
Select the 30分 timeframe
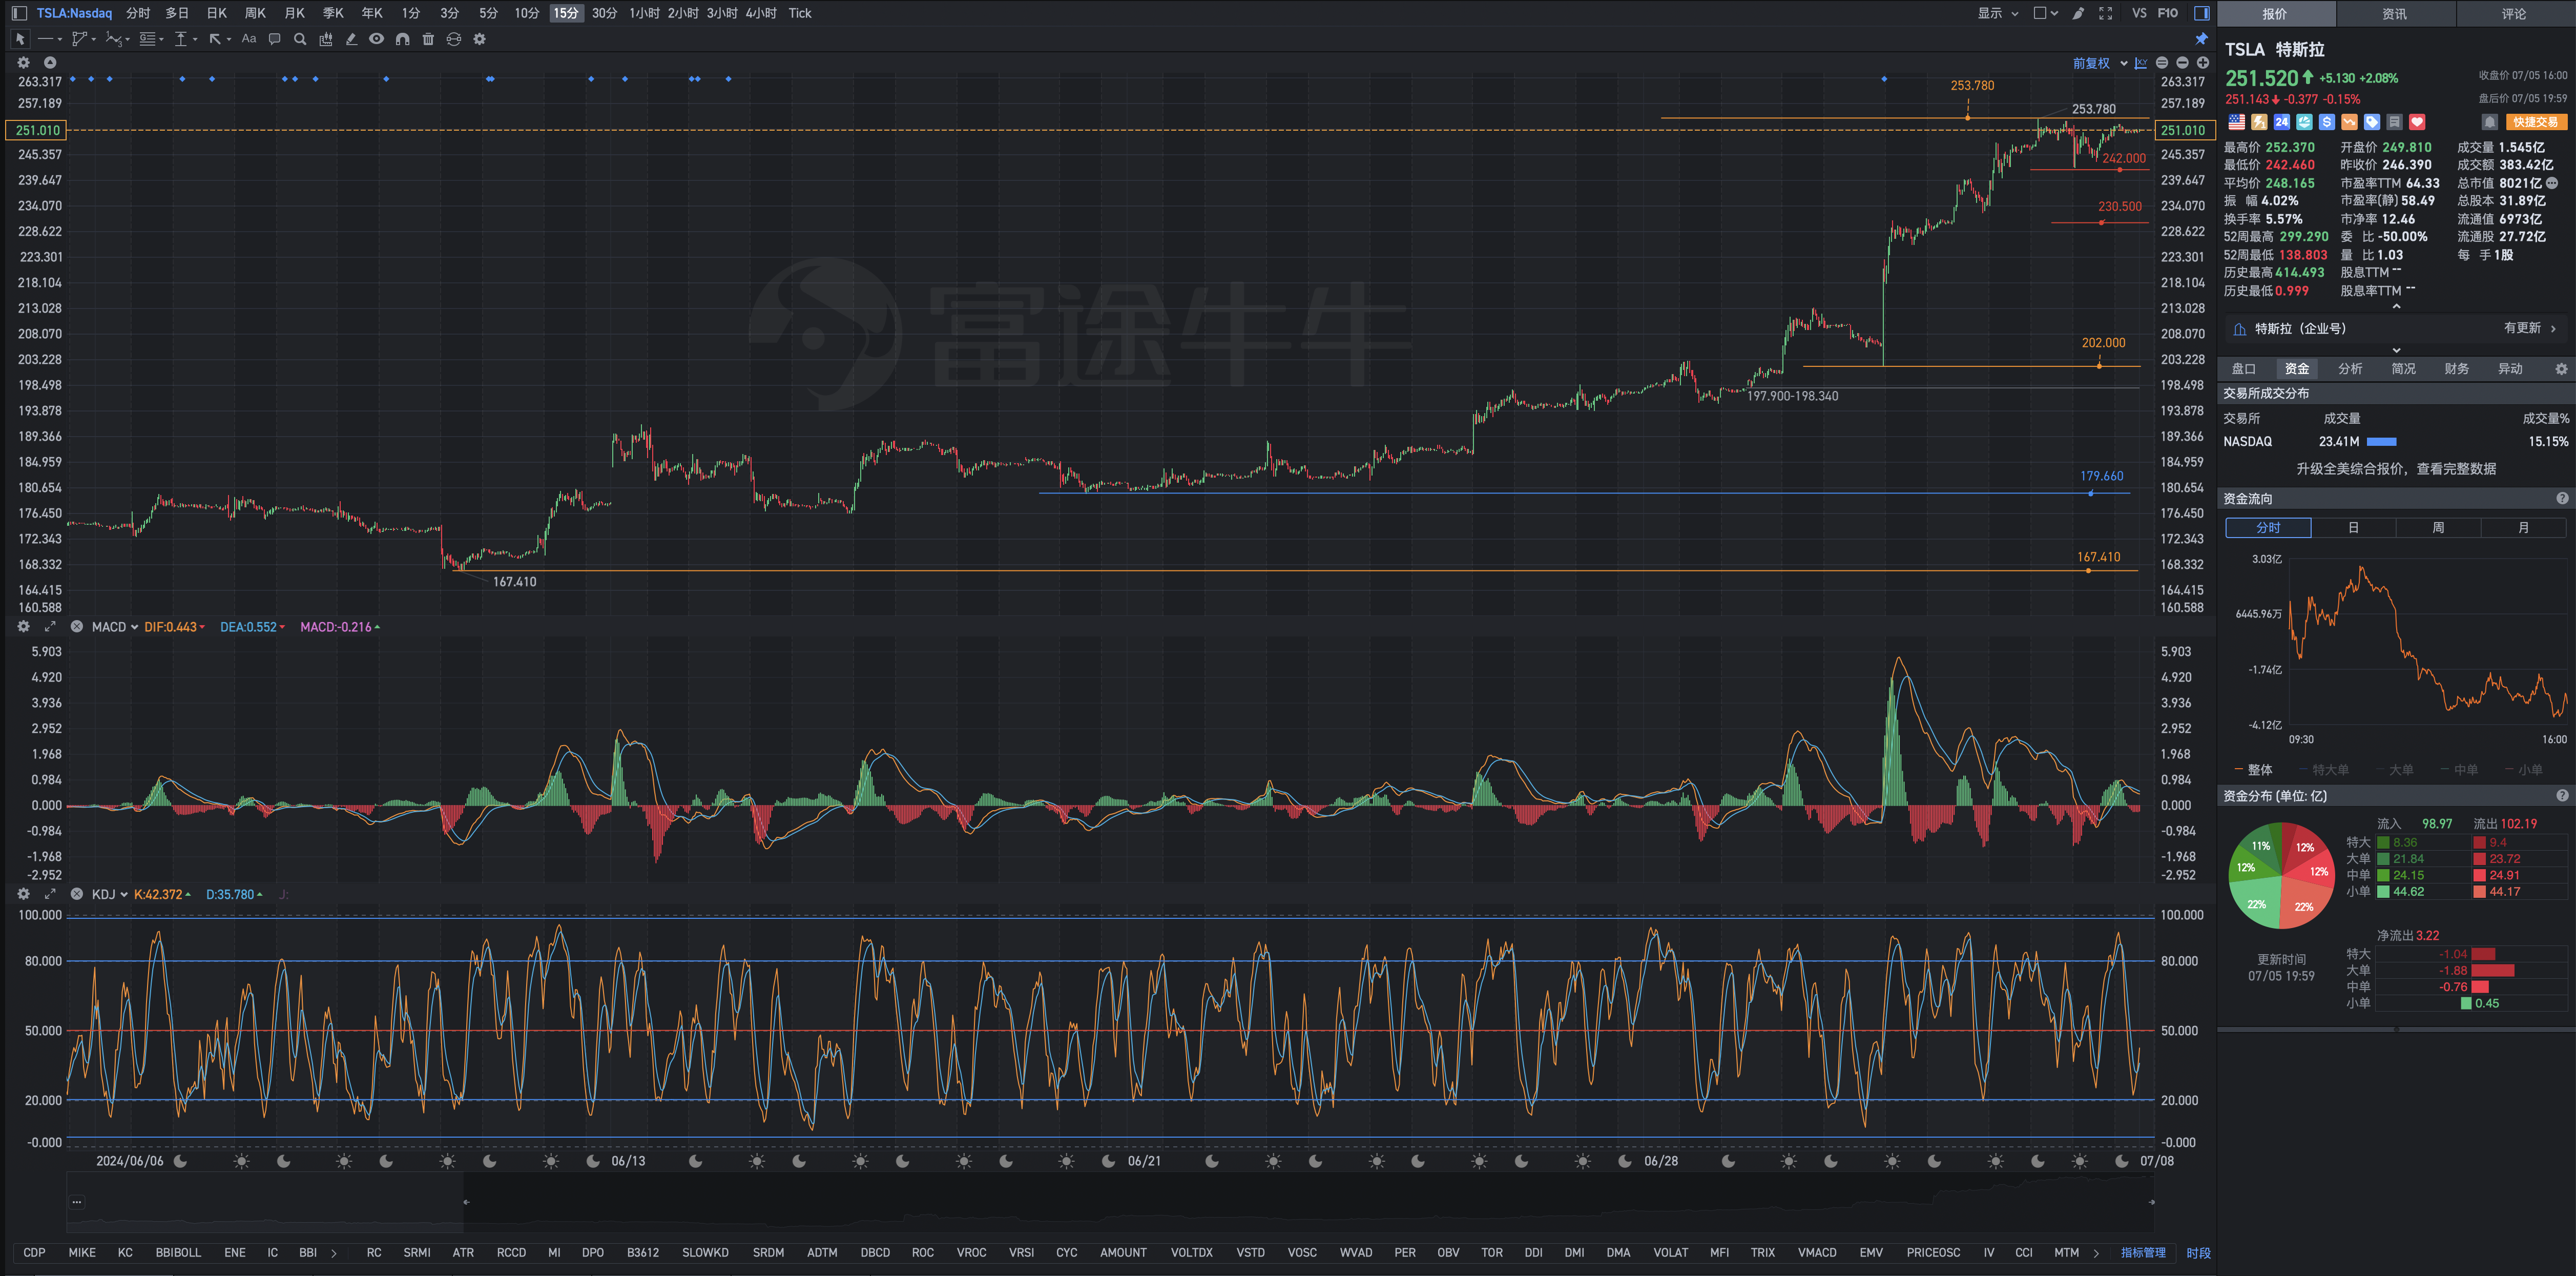[604, 13]
